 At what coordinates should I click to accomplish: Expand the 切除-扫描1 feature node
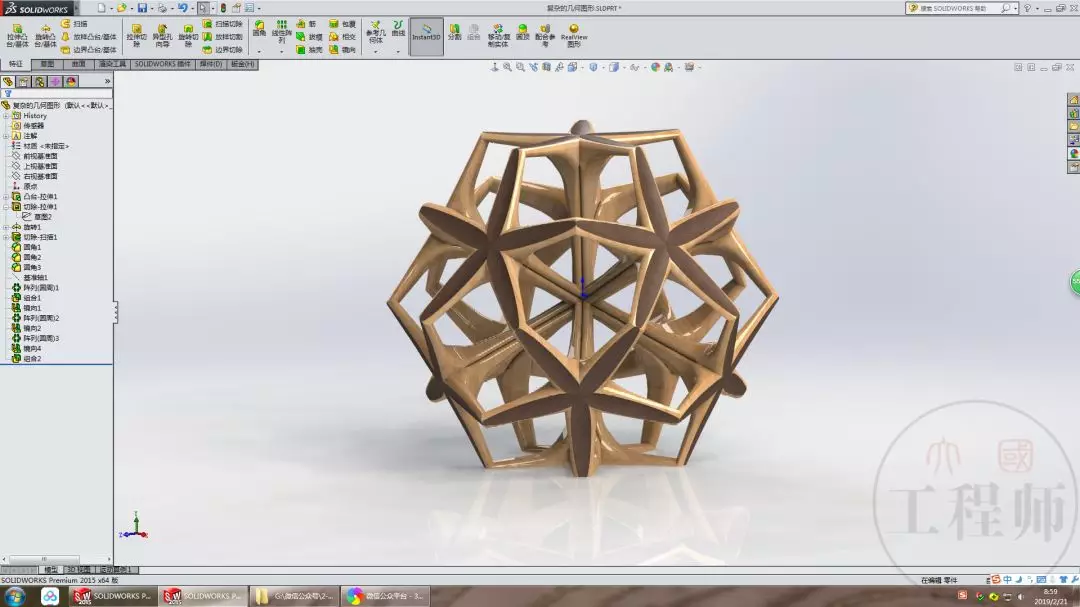click(6, 237)
